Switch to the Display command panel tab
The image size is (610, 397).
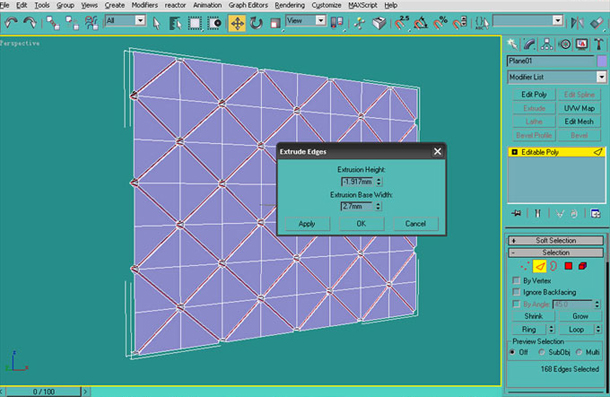(582, 44)
